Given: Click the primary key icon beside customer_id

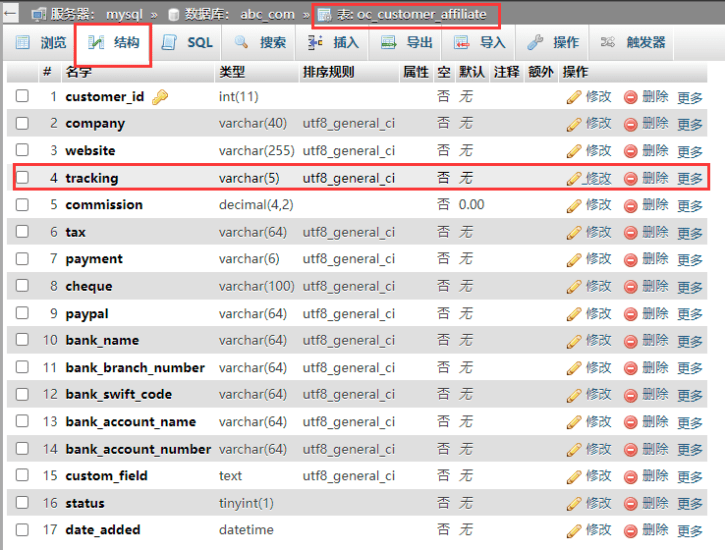Looking at the screenshot, I should pos(160,97).
